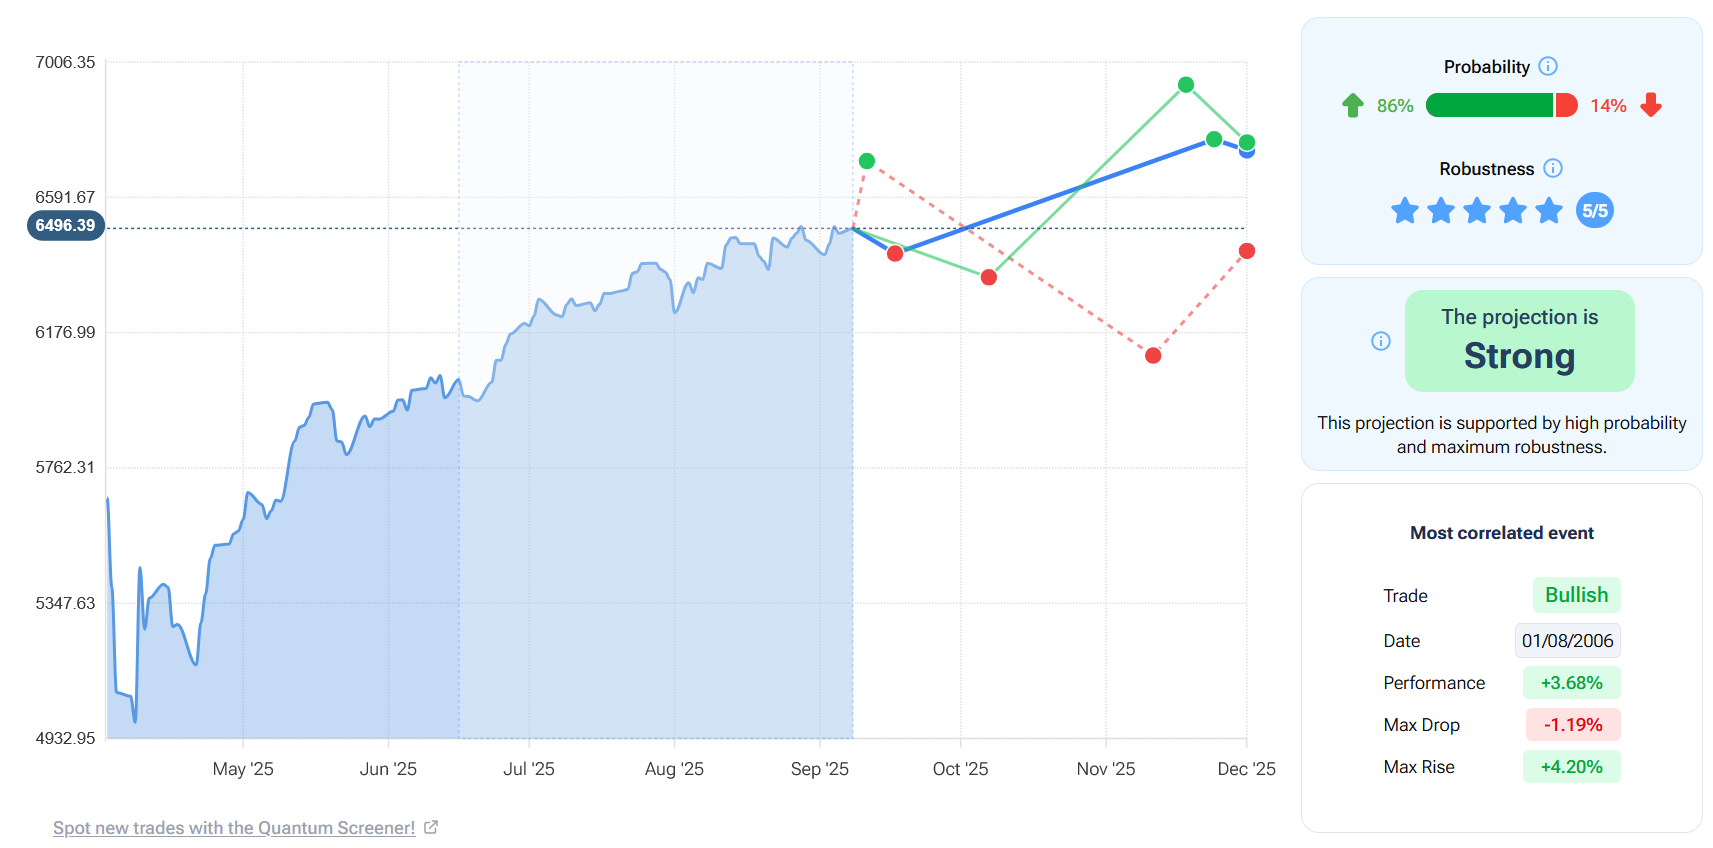Click the highest green projection dot

pos(1185,86)
